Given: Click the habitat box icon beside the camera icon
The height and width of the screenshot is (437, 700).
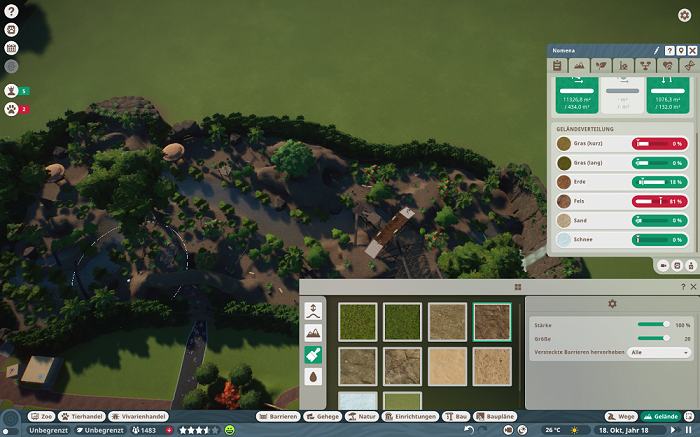Looking at the screenshot, I should click(677, 266).
